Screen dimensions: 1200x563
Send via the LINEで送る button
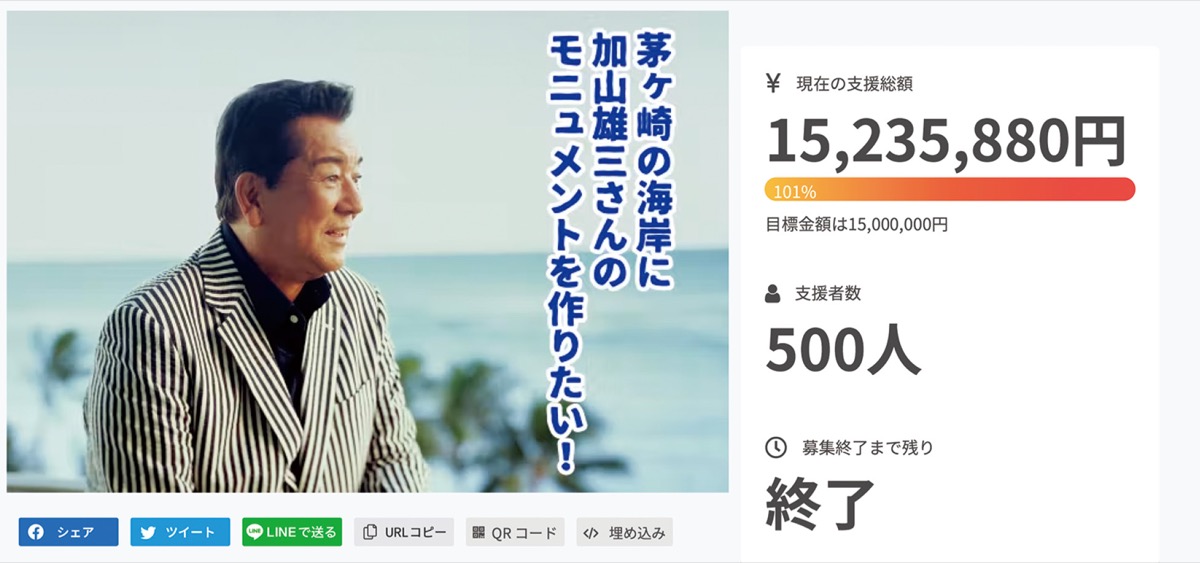click(x=292, y=532)
